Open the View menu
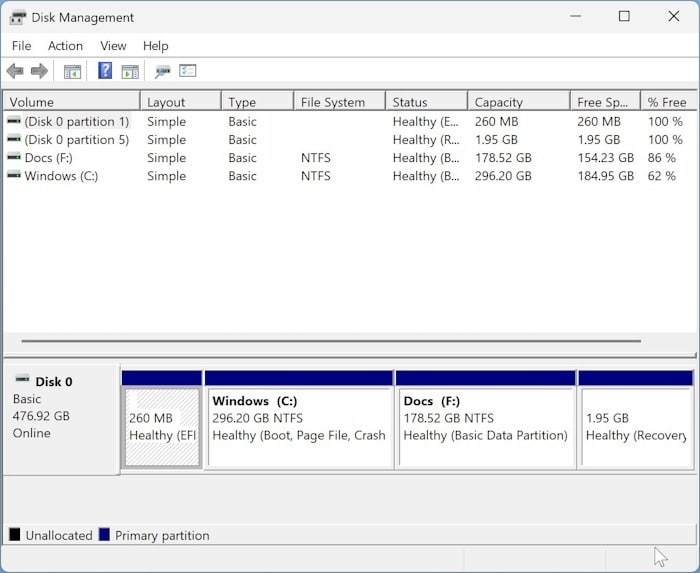700x573 pixels. click(x=113, y=46)
